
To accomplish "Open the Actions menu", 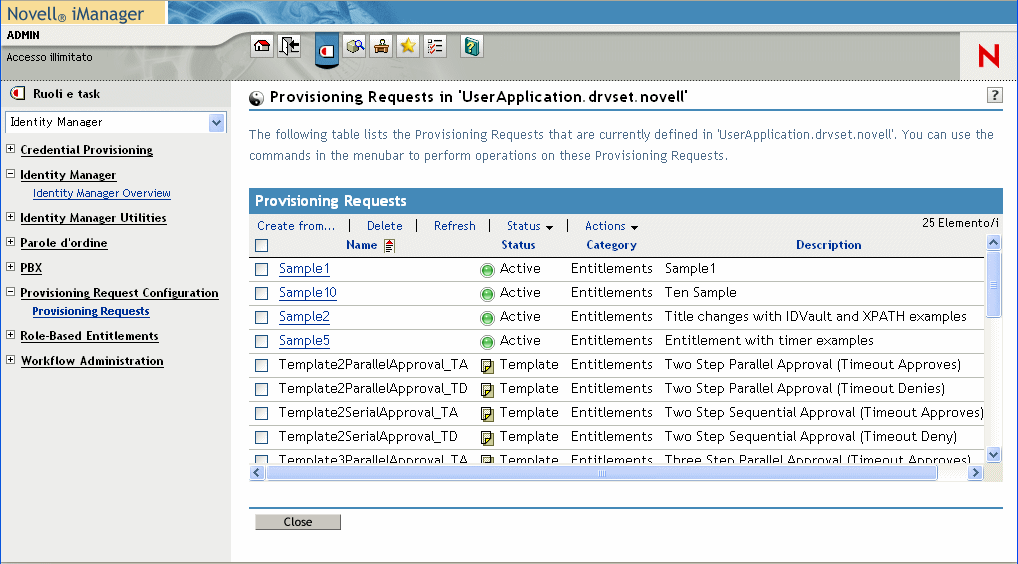I will tap(611, 226).
